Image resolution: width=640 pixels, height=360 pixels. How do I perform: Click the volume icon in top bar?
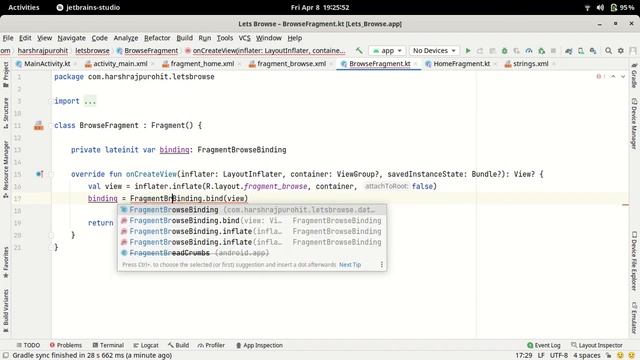click(x=600, y=7)
